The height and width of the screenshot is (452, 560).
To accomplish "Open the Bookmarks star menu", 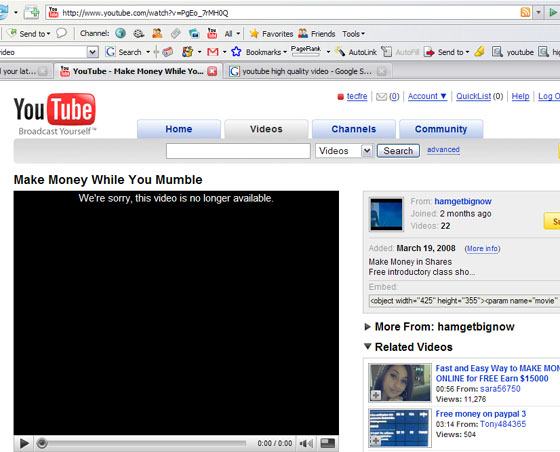I will click(259, 52).
